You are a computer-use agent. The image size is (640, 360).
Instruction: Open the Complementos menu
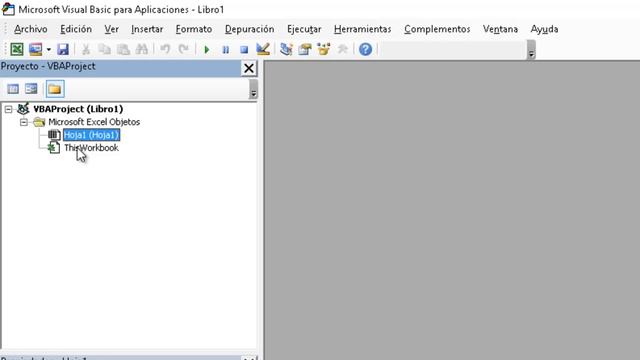(x=437, y=29)
